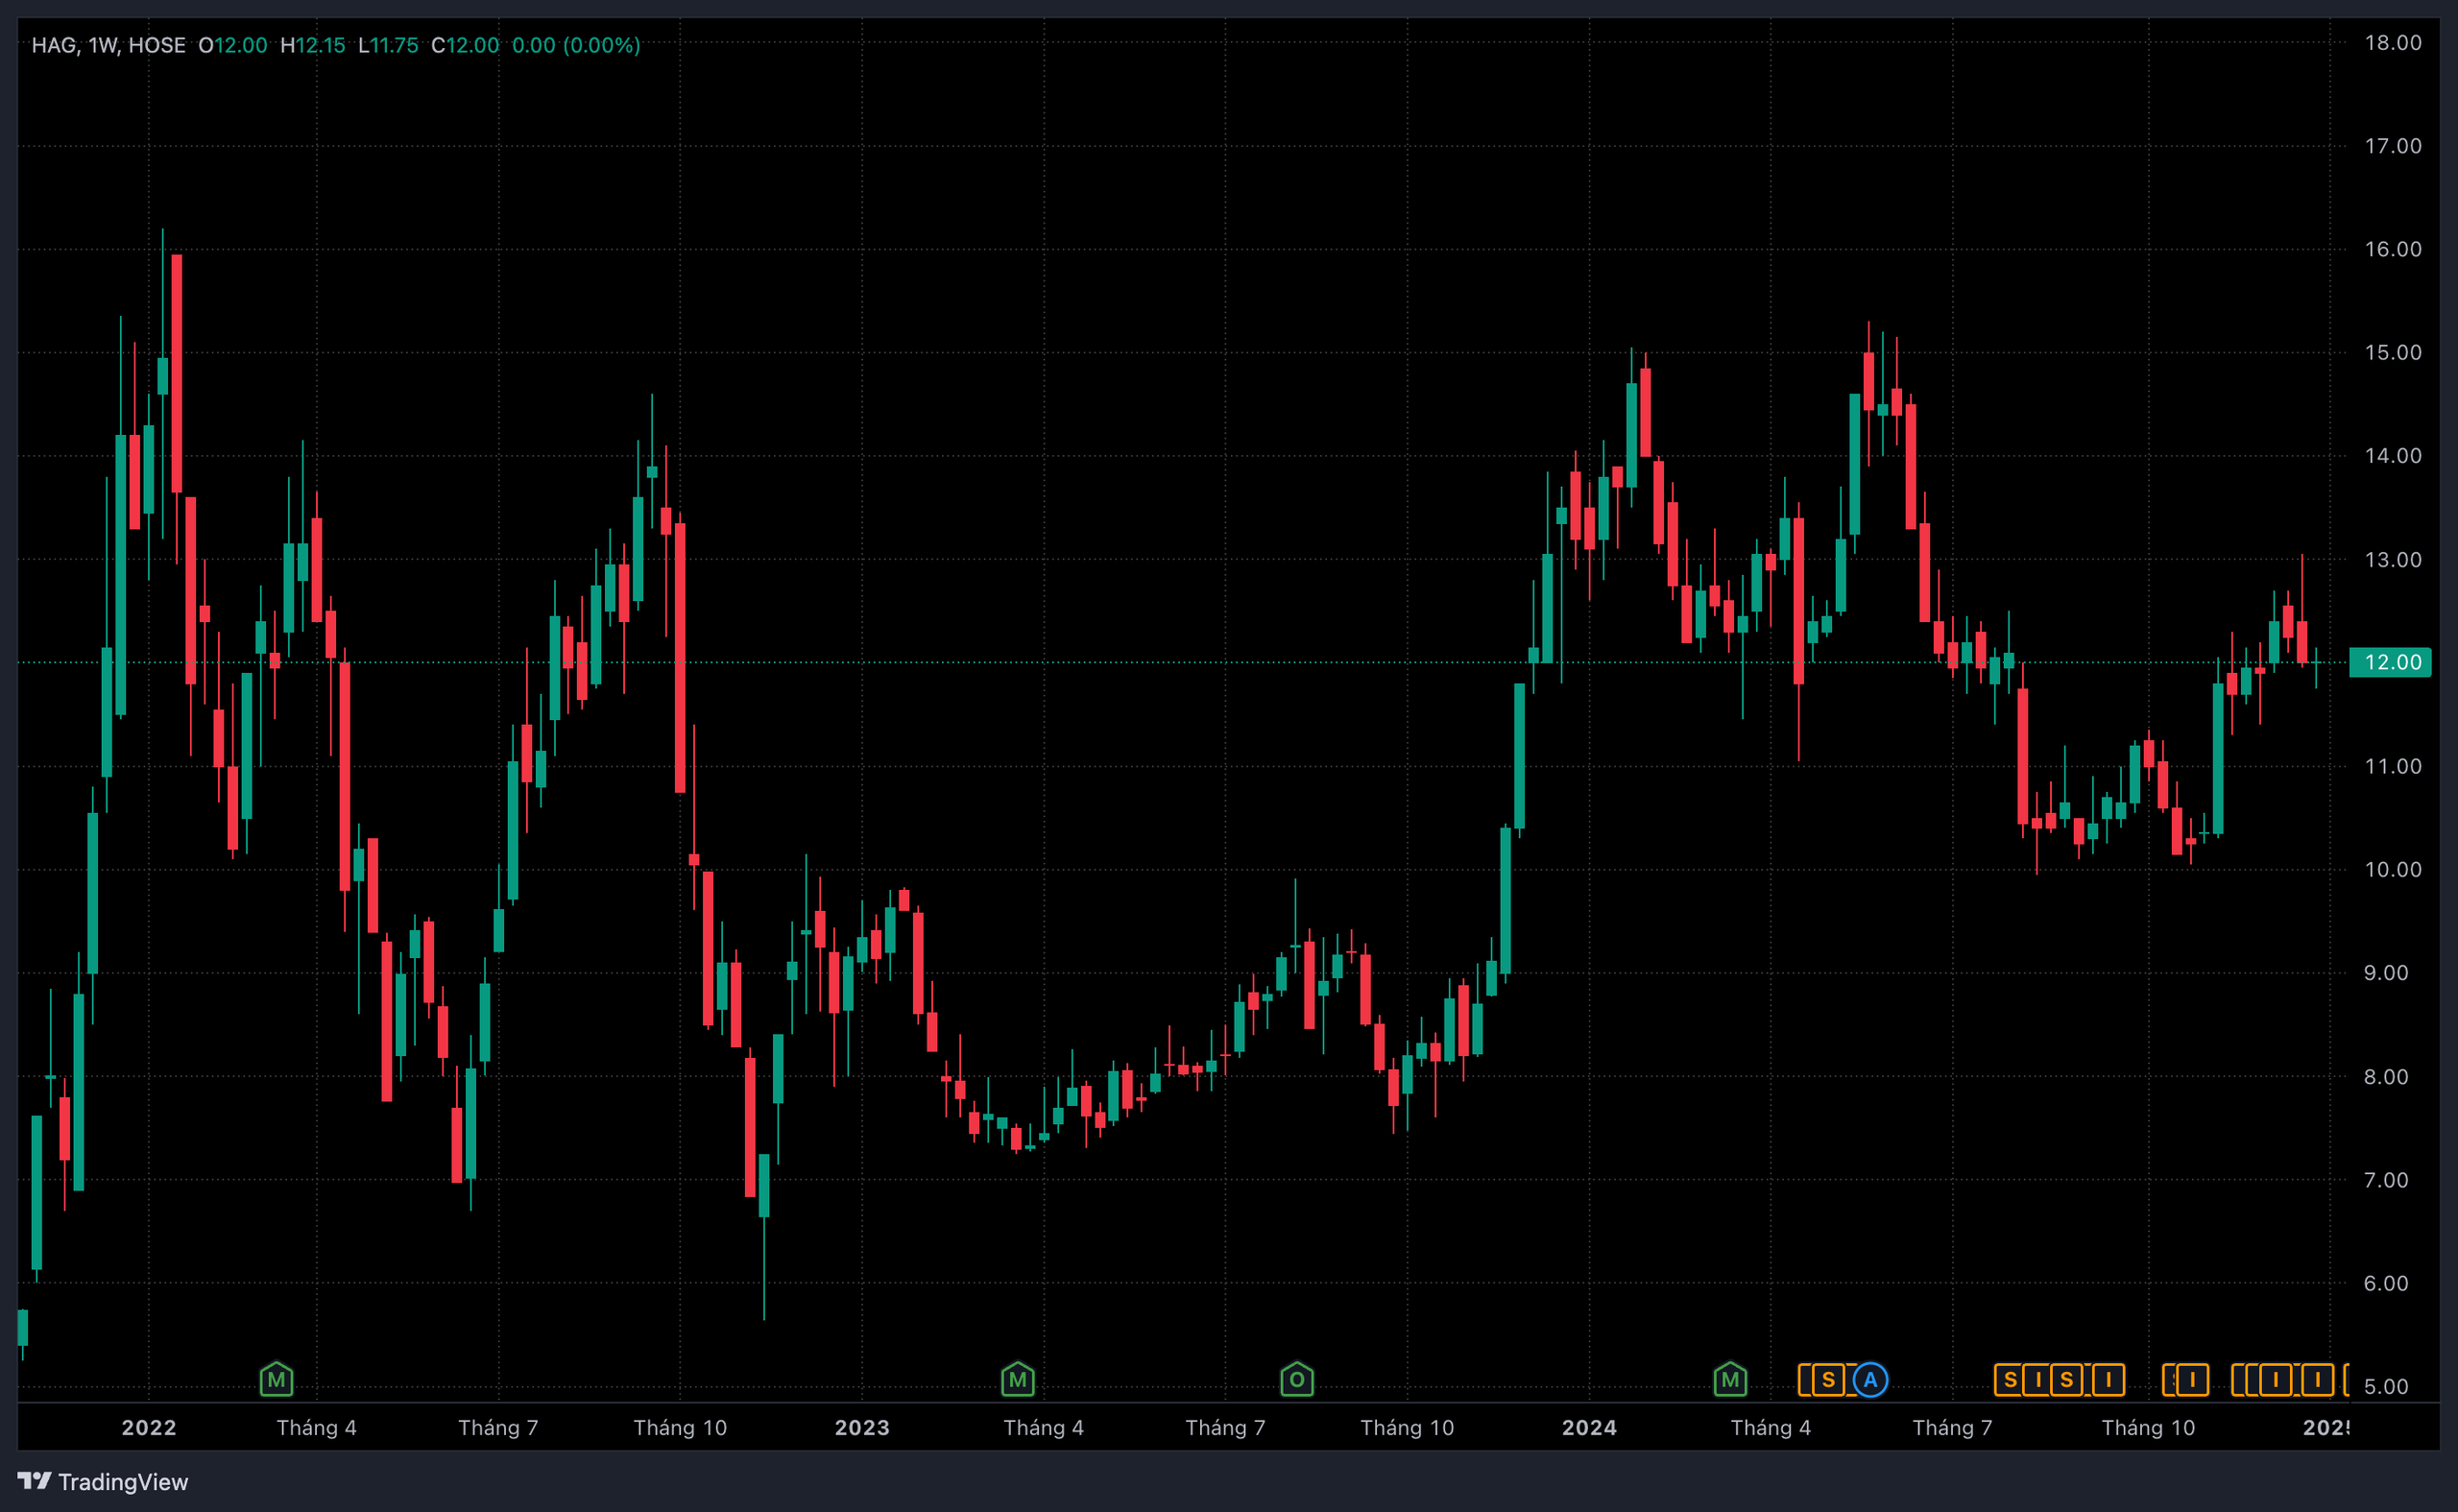2458x1512 pixels.
Task: Click the Tháng 7 label after 2023
Action: click(1225, 1427)
